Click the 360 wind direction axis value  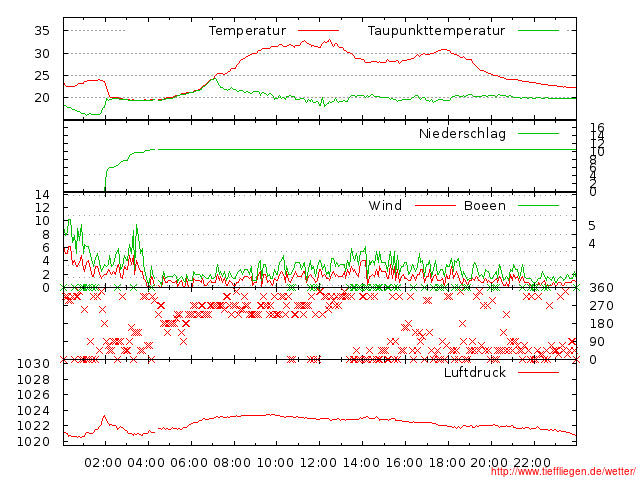601,288
